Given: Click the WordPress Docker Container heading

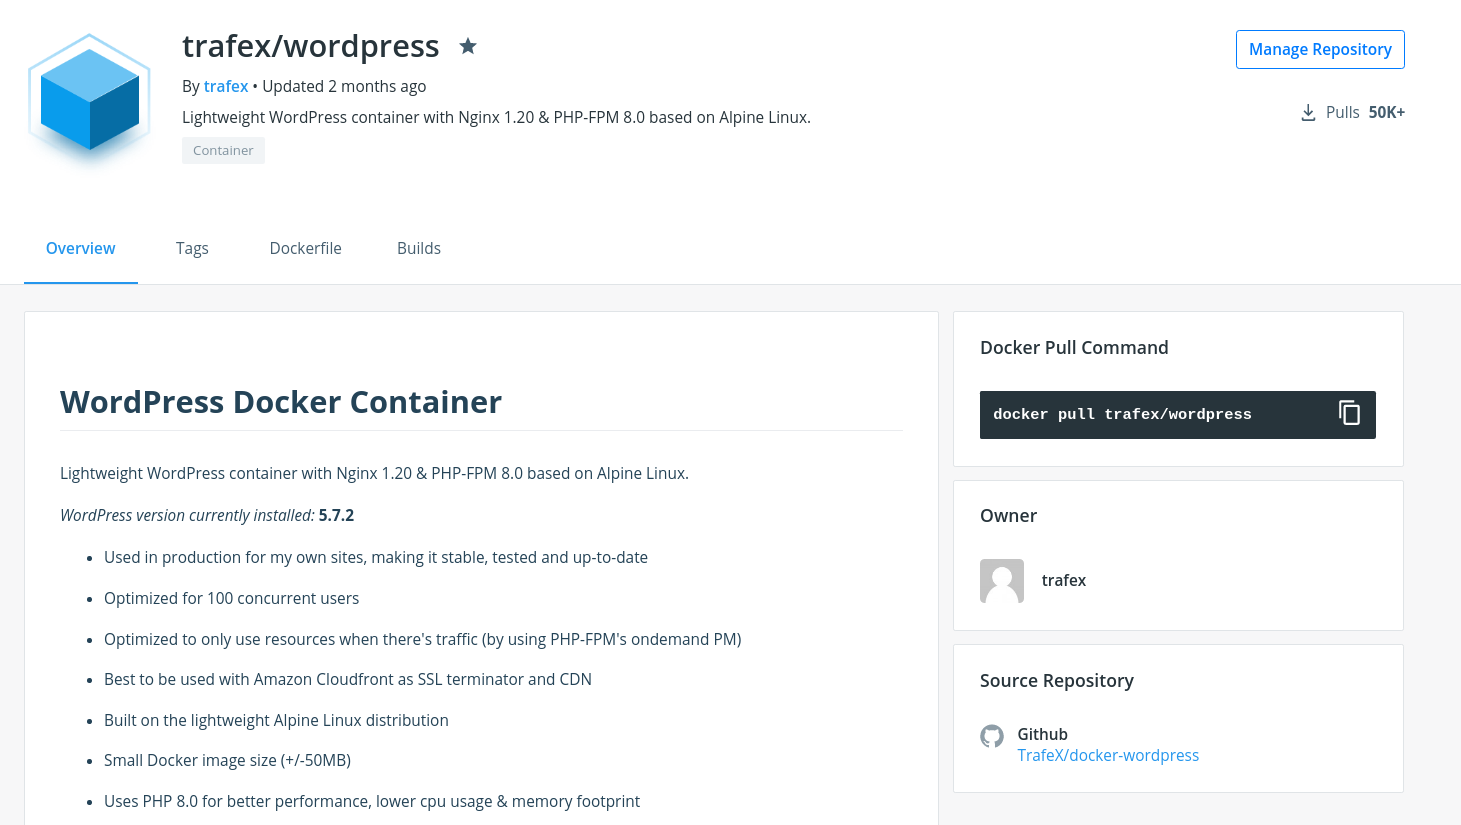Looking at the screenshot, I should (281, 402).
